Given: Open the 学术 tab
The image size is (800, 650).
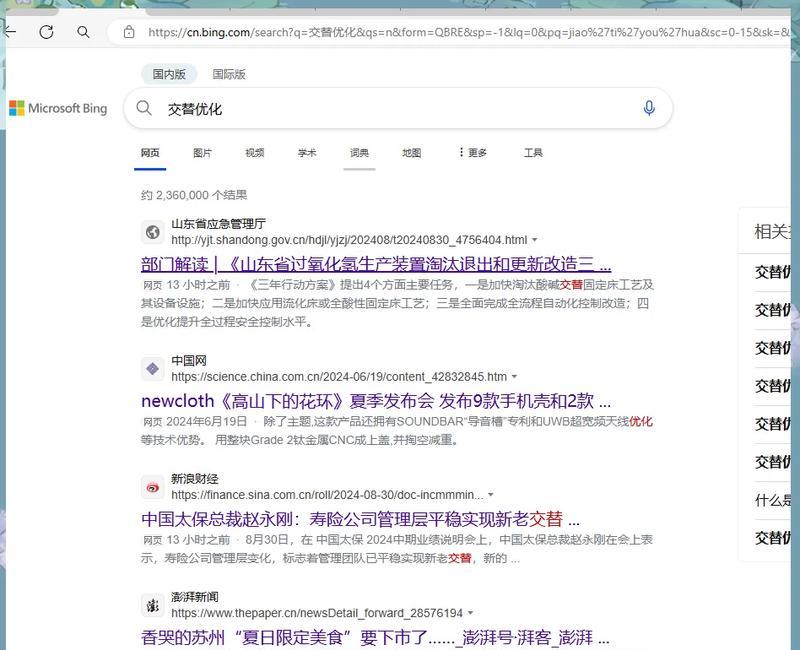Looking at the screenshot, I should click(x=307, y=153).
